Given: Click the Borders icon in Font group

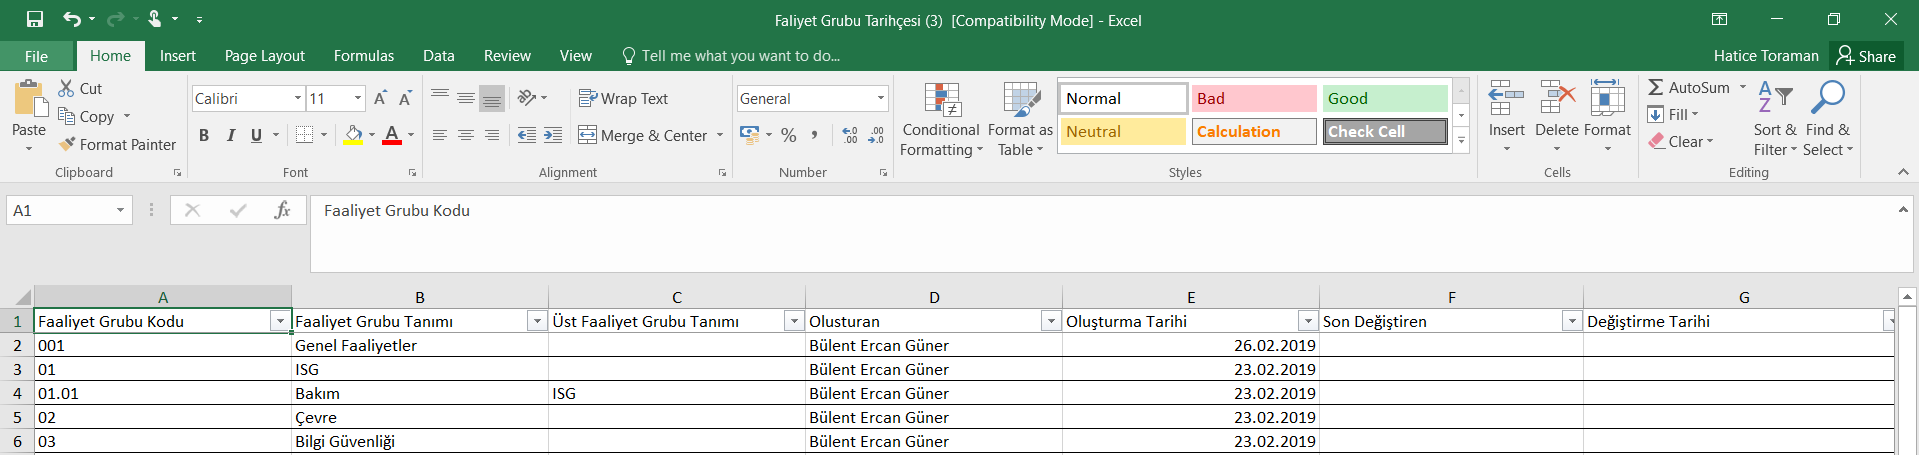Looking at the screenshot, I should point(305,135).
